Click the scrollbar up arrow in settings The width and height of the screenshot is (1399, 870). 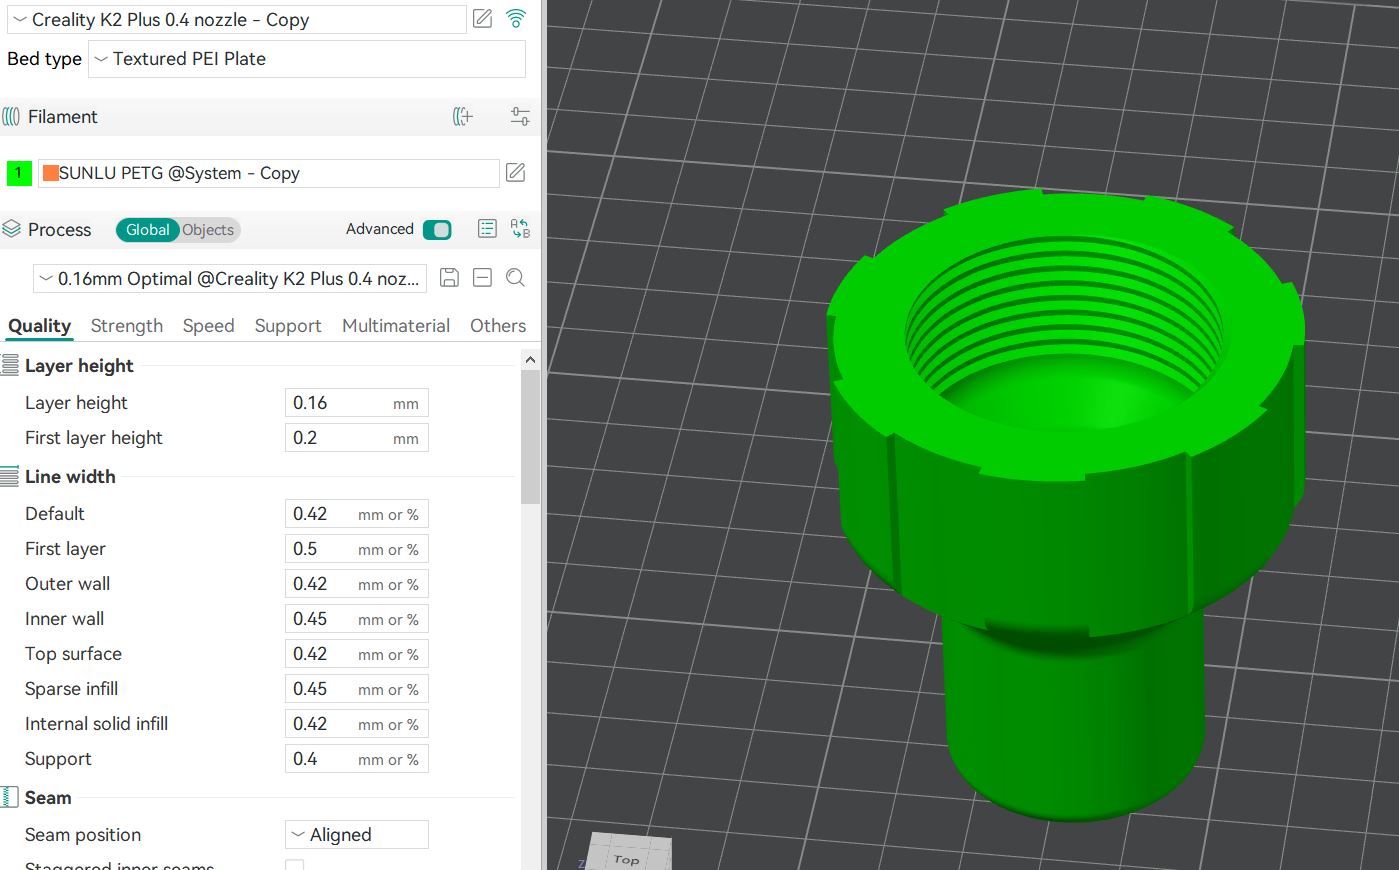[530, 360]
